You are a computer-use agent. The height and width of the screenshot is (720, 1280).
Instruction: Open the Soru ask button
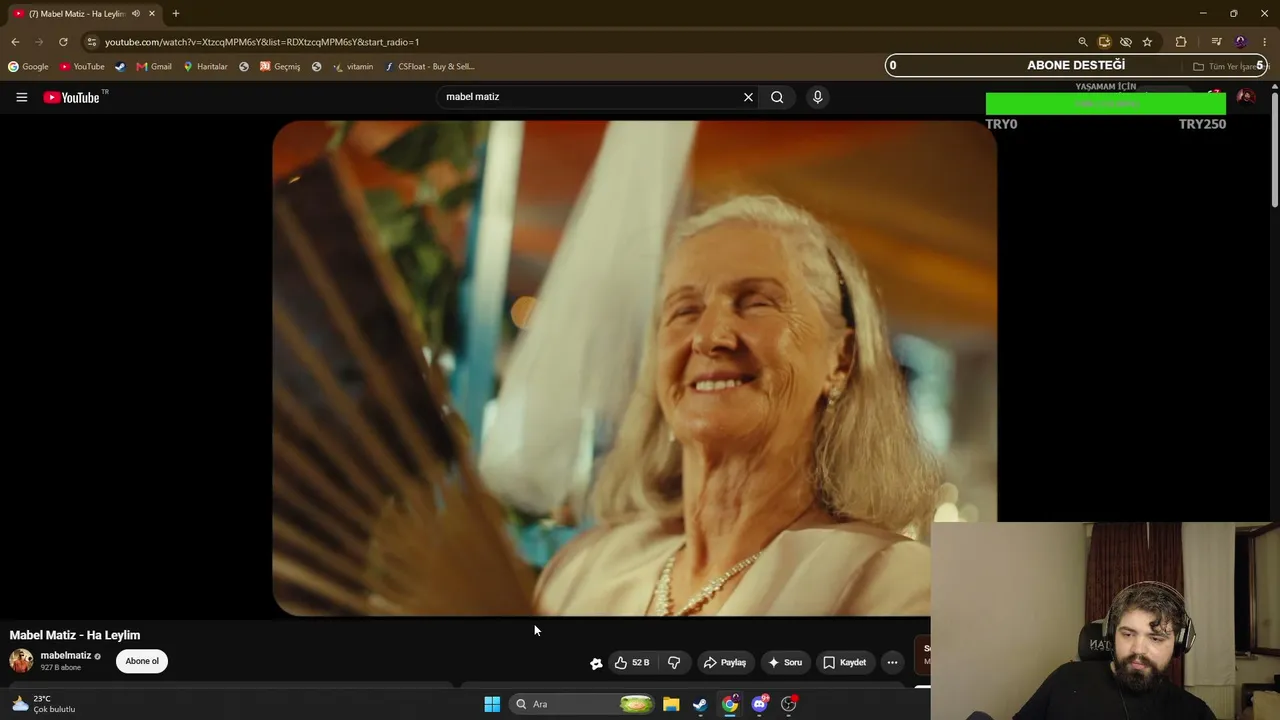(x=785, y=662)
